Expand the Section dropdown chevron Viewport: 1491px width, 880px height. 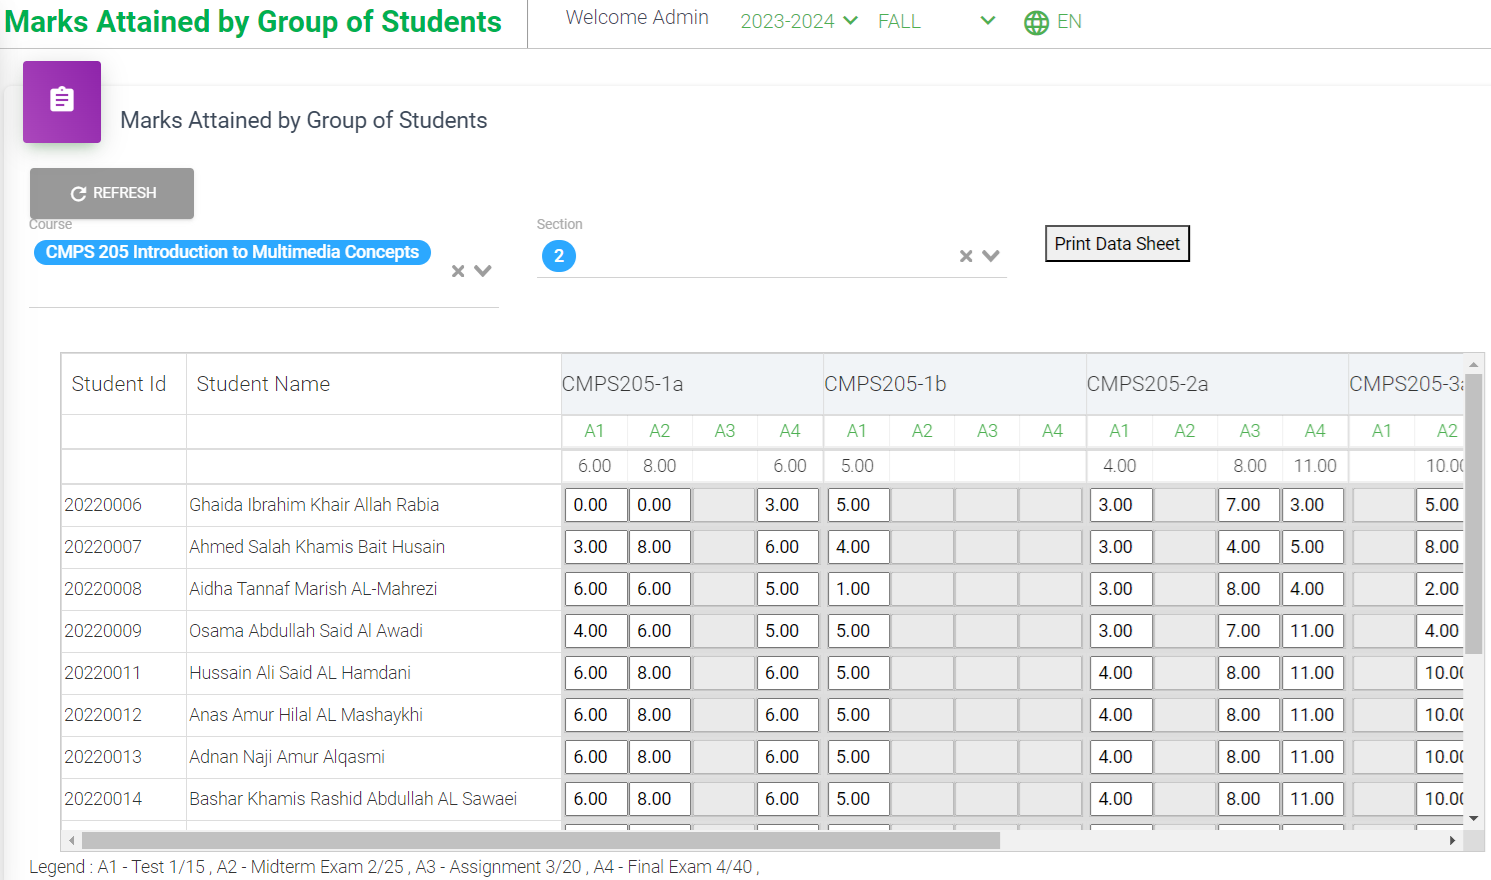click(991, 256)
